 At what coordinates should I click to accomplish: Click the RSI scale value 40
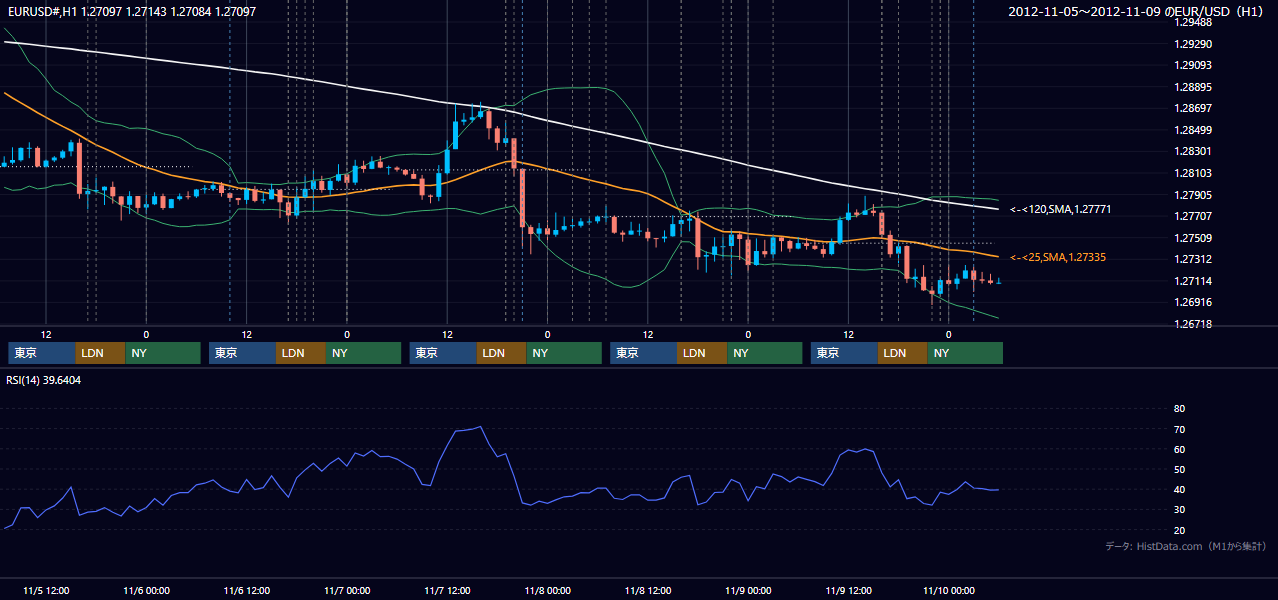click(x=1179, y=490)
